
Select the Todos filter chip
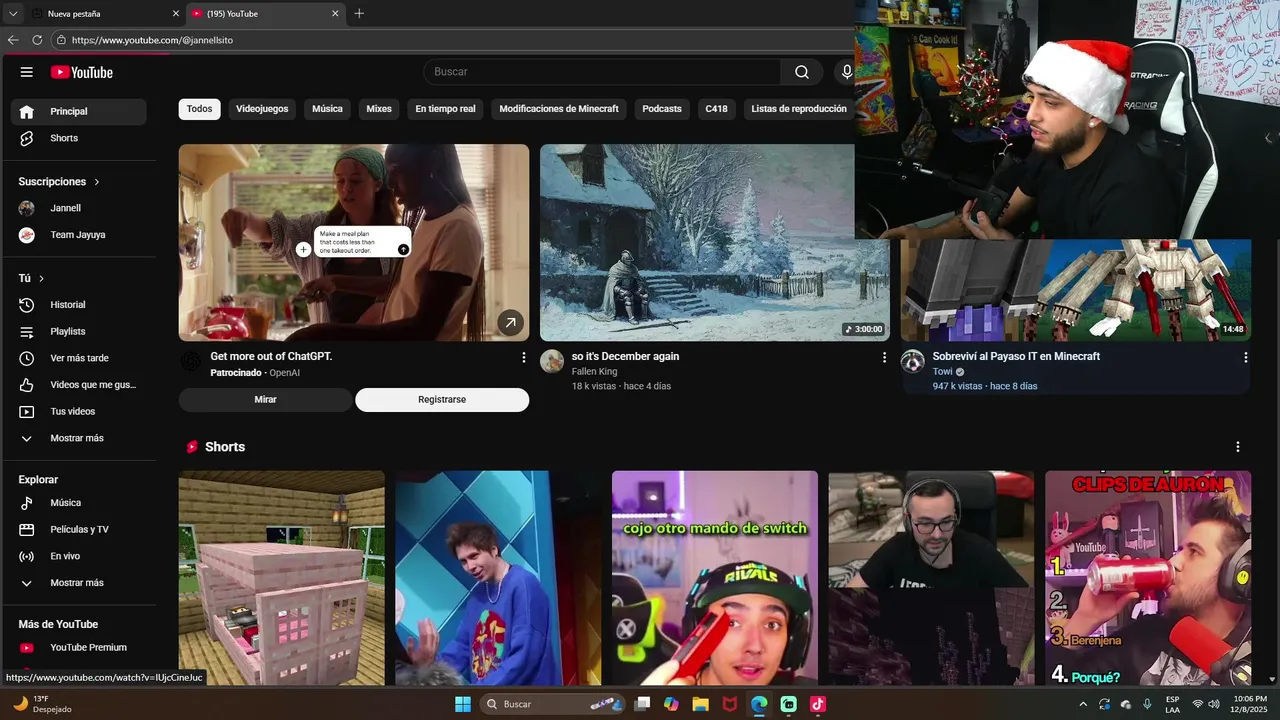tap(199, 109)
